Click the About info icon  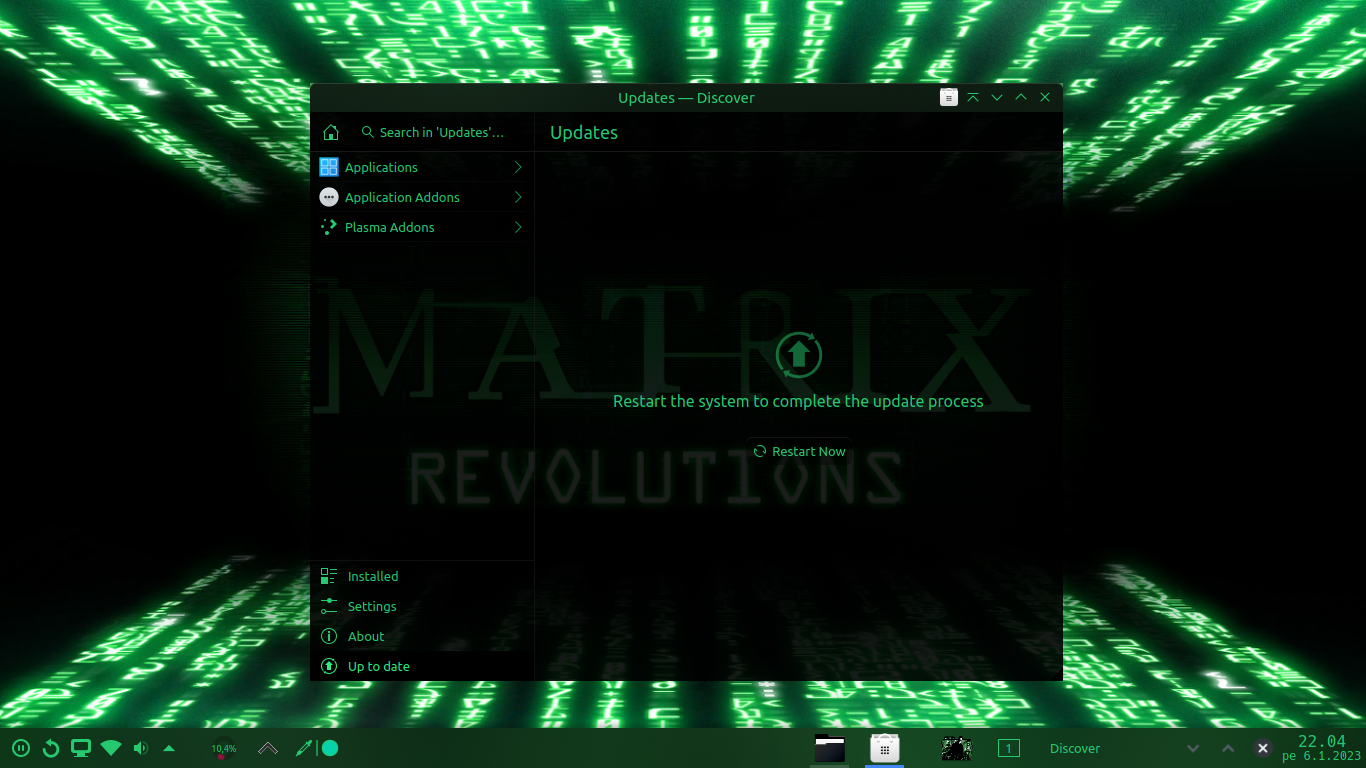click(329, 636)
